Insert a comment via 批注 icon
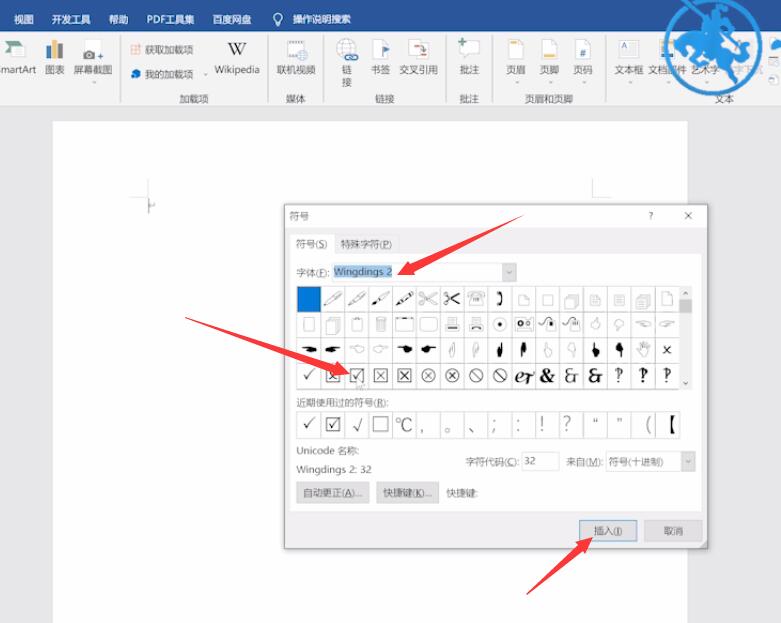Viewport: 781px width, 623px height. pyautogui.click(x=469, y=49)
